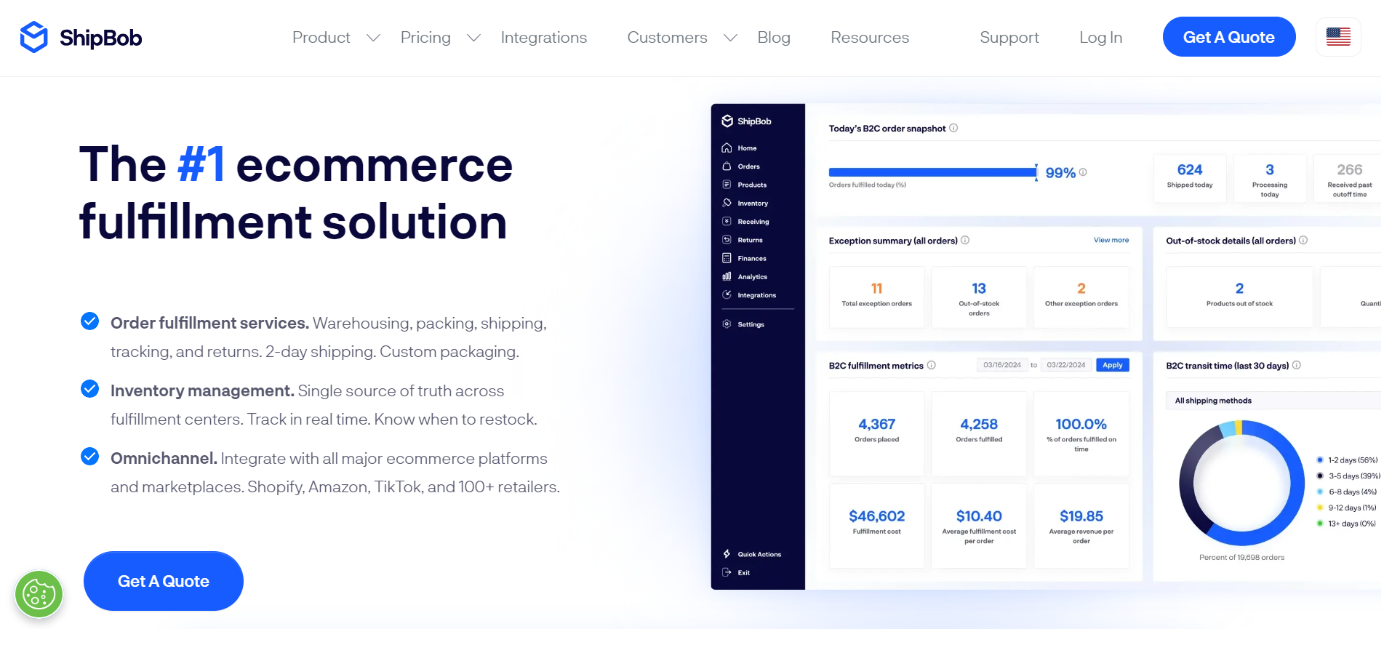Click the Exit icon in dashboard sidebar
1381x671 pixels.
coord(727,572)
